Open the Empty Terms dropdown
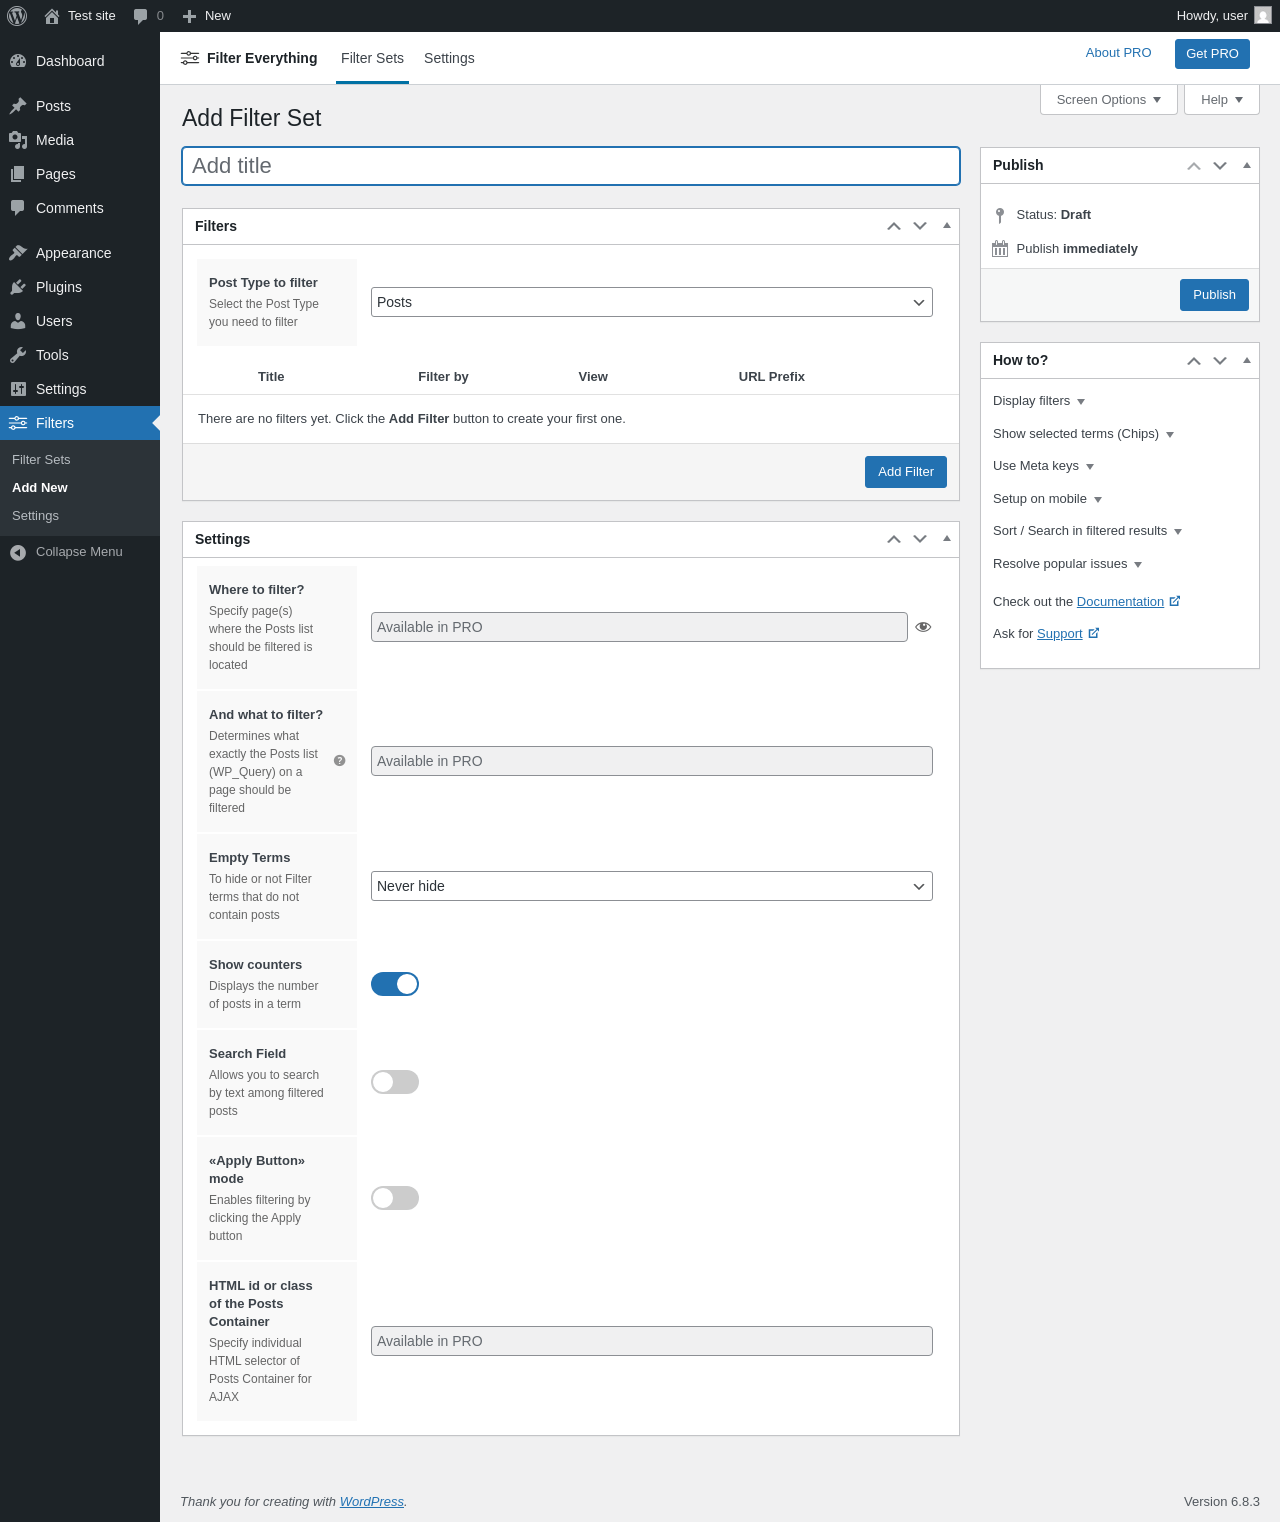 [651, 886]
